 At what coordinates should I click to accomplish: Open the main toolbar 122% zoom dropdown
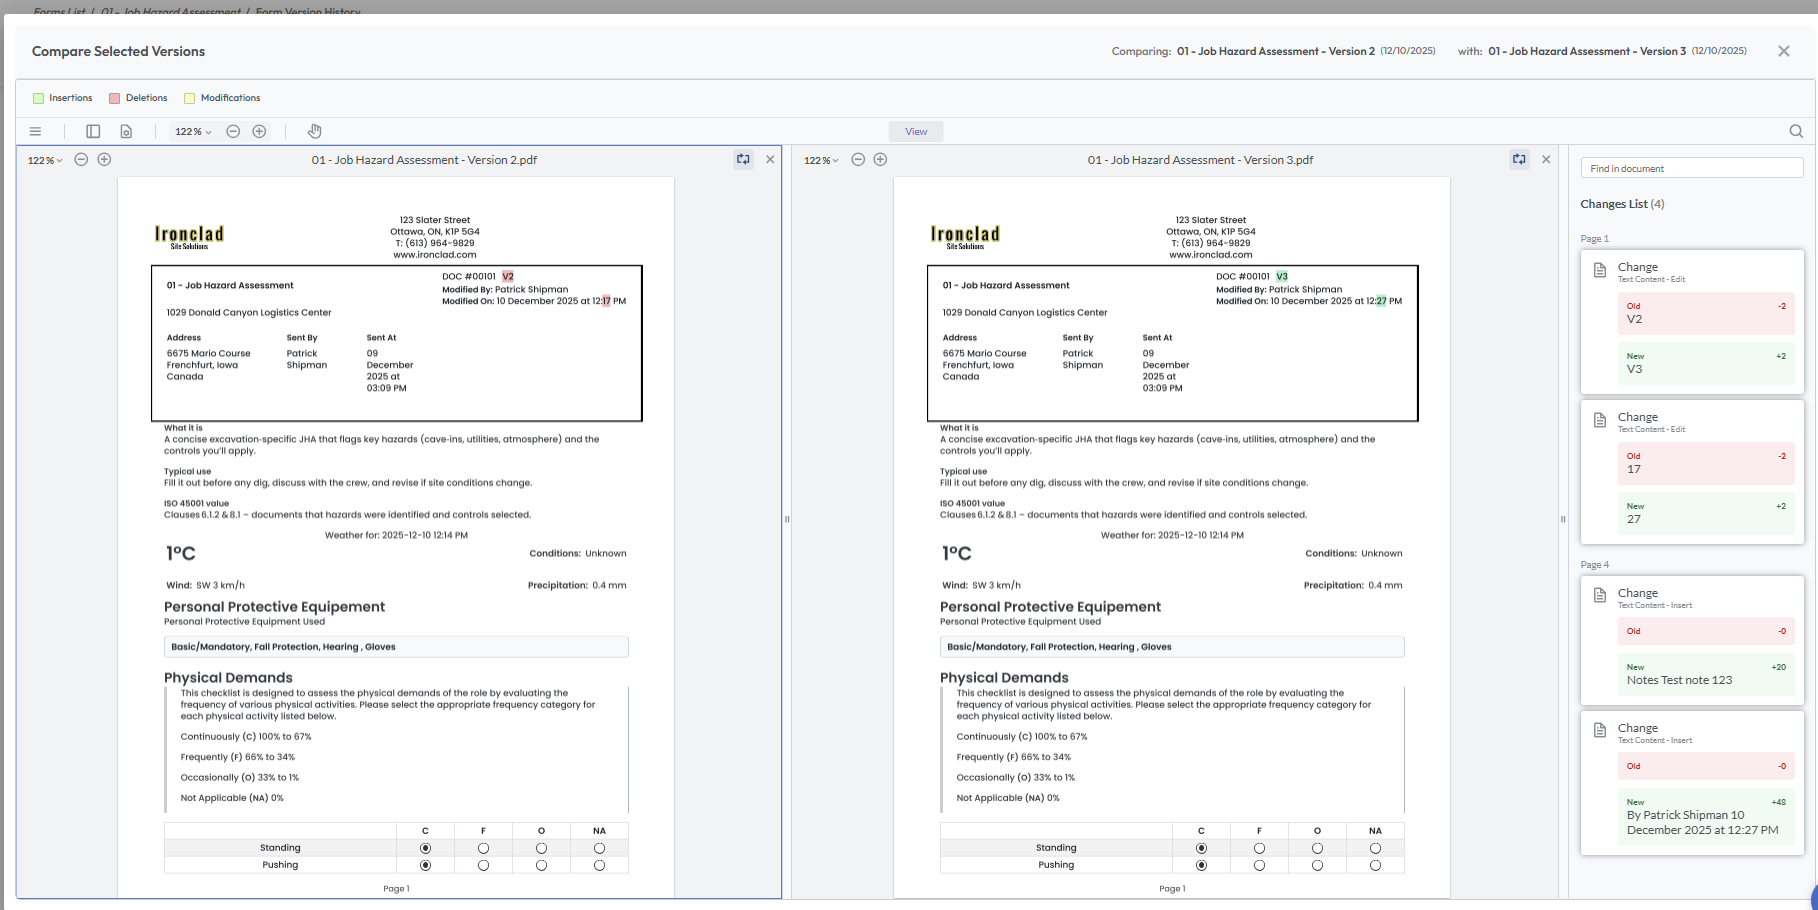tap(193, 131)
